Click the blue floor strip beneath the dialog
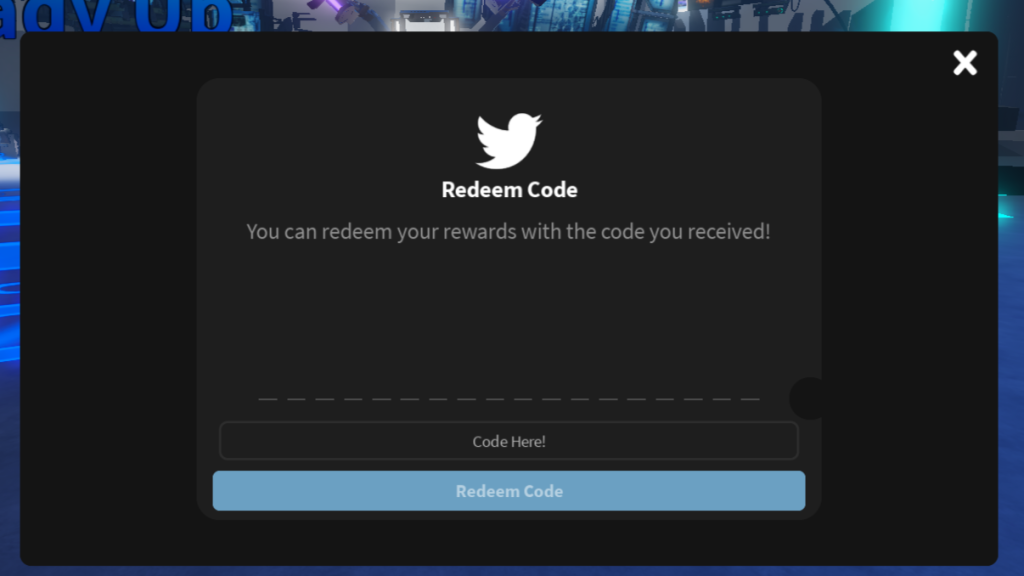The width and height of the screenshot is (1024, 576). coord(512,571)
